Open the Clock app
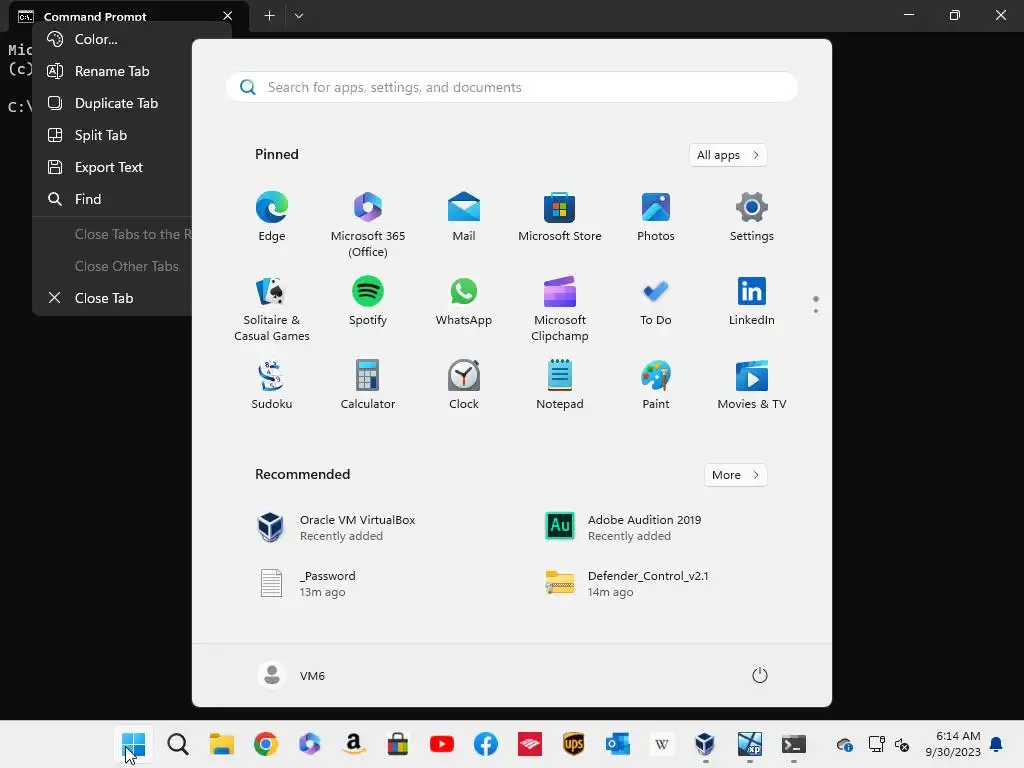Viewport: 1024px width, 768px height. [x=464, y=385]
